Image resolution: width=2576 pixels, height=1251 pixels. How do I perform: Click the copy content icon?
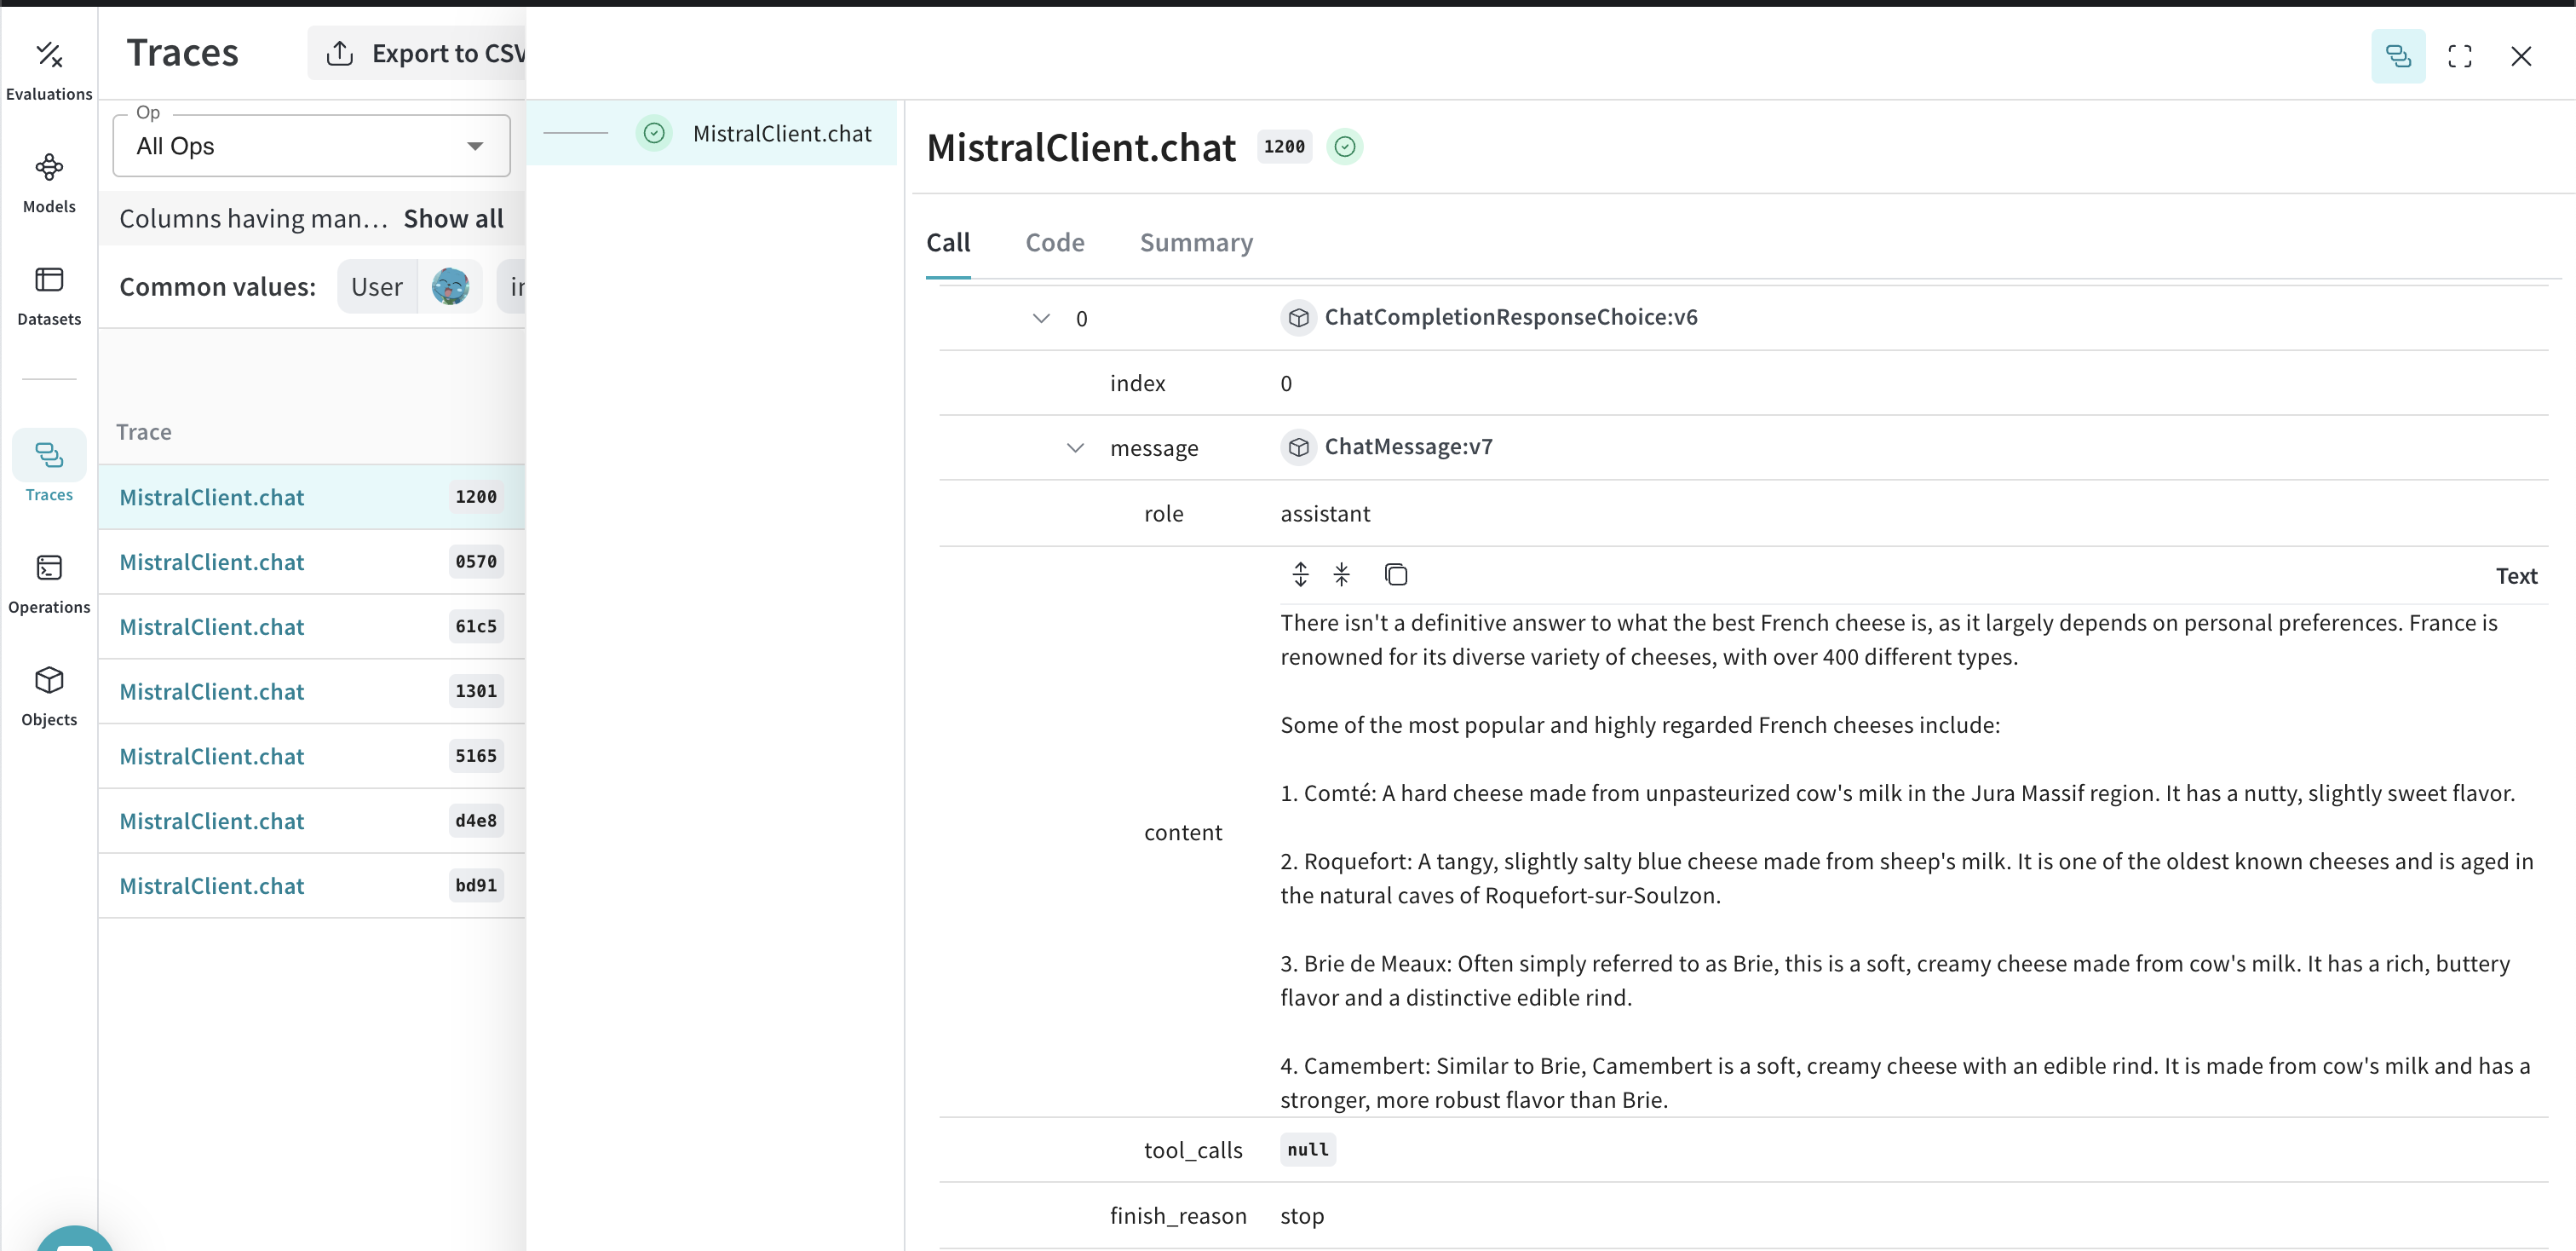tap(1396, 574)
